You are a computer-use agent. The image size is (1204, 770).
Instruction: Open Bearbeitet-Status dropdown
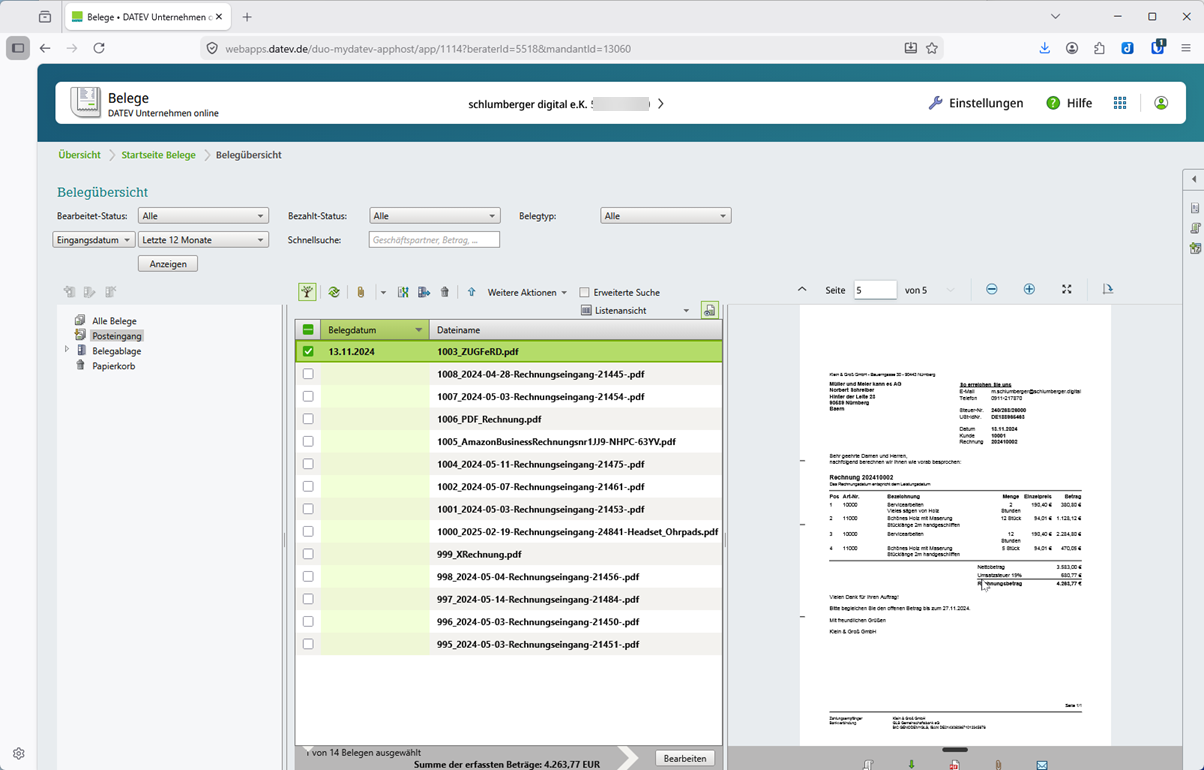(203, 216)
